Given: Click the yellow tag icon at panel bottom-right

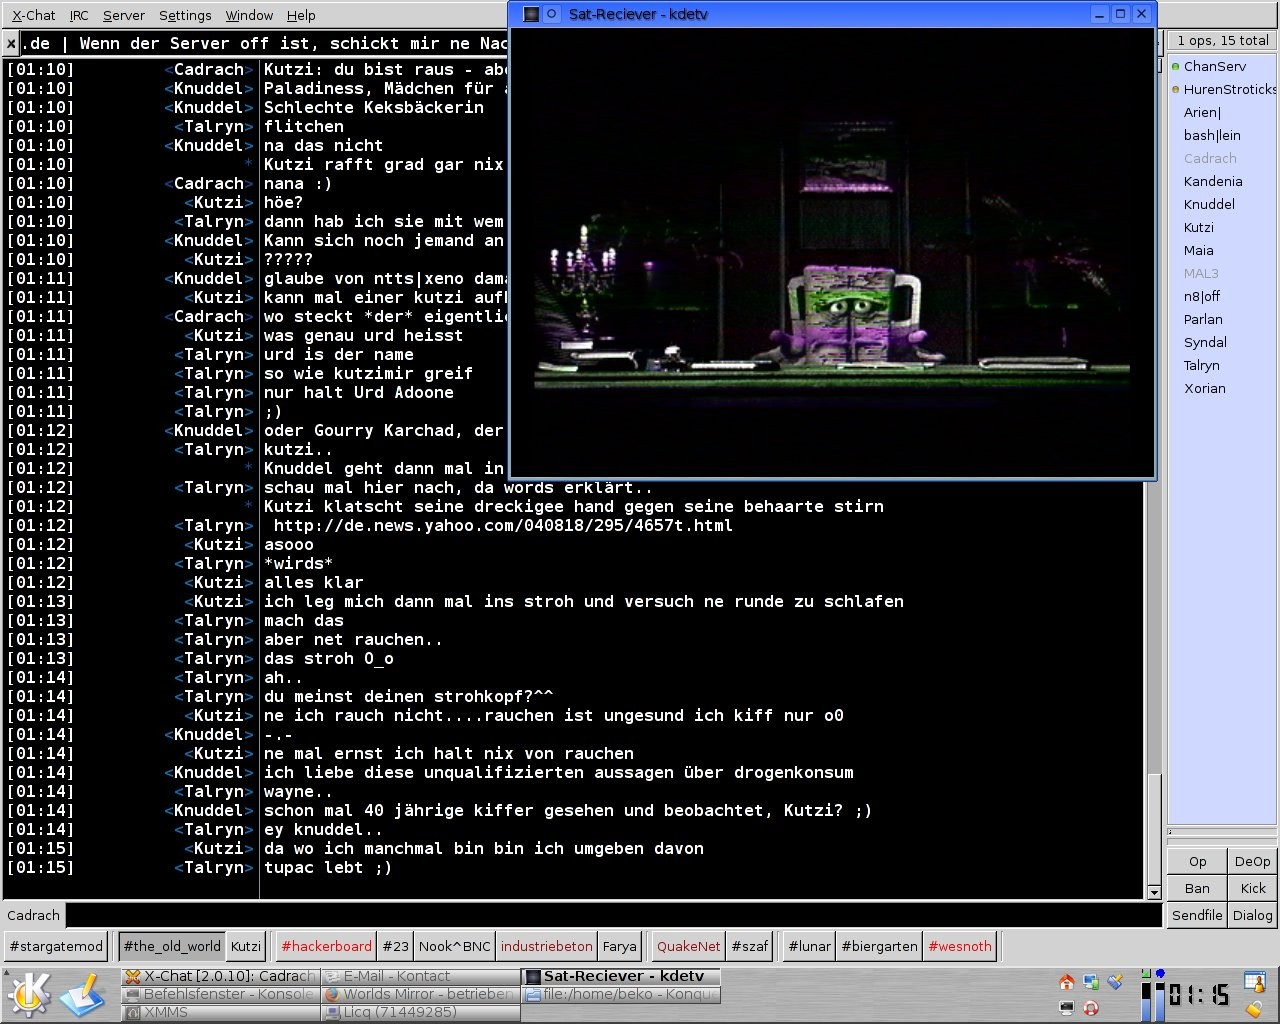Looking at the screenshot, I should tap(1254, 1008).
